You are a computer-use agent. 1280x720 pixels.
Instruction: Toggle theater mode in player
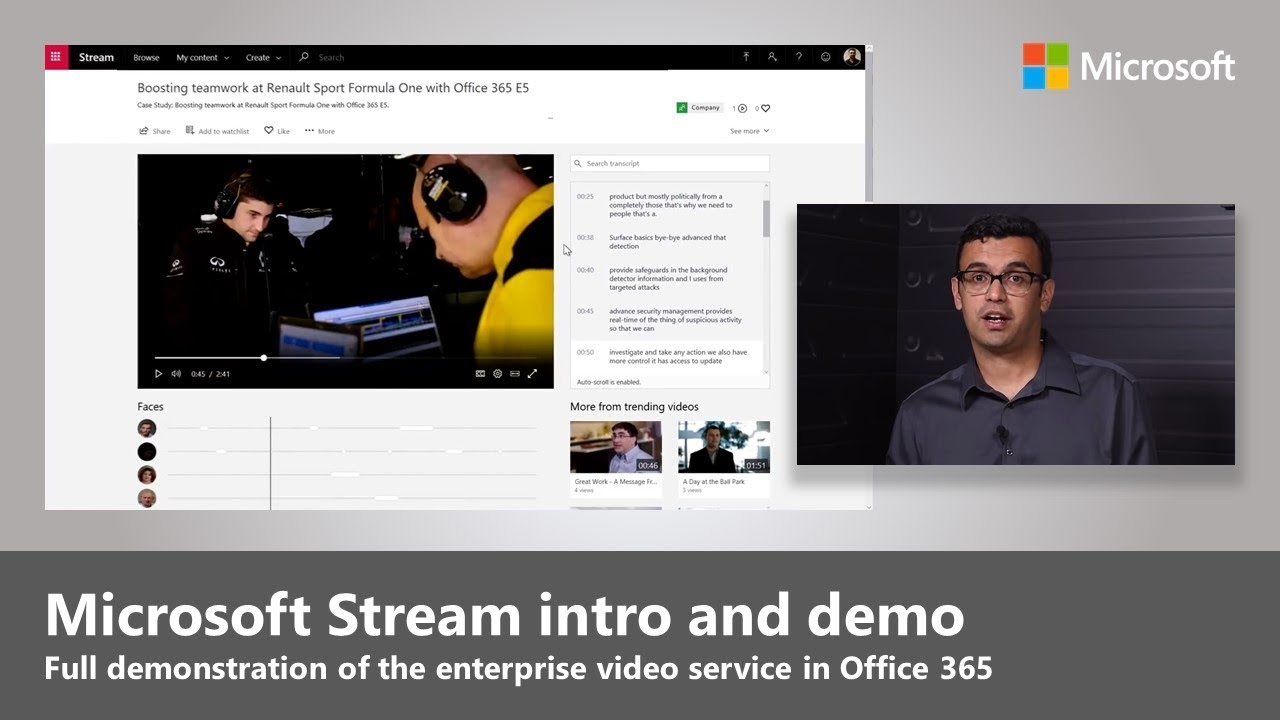pyautogui.click(x=515, y=374)
